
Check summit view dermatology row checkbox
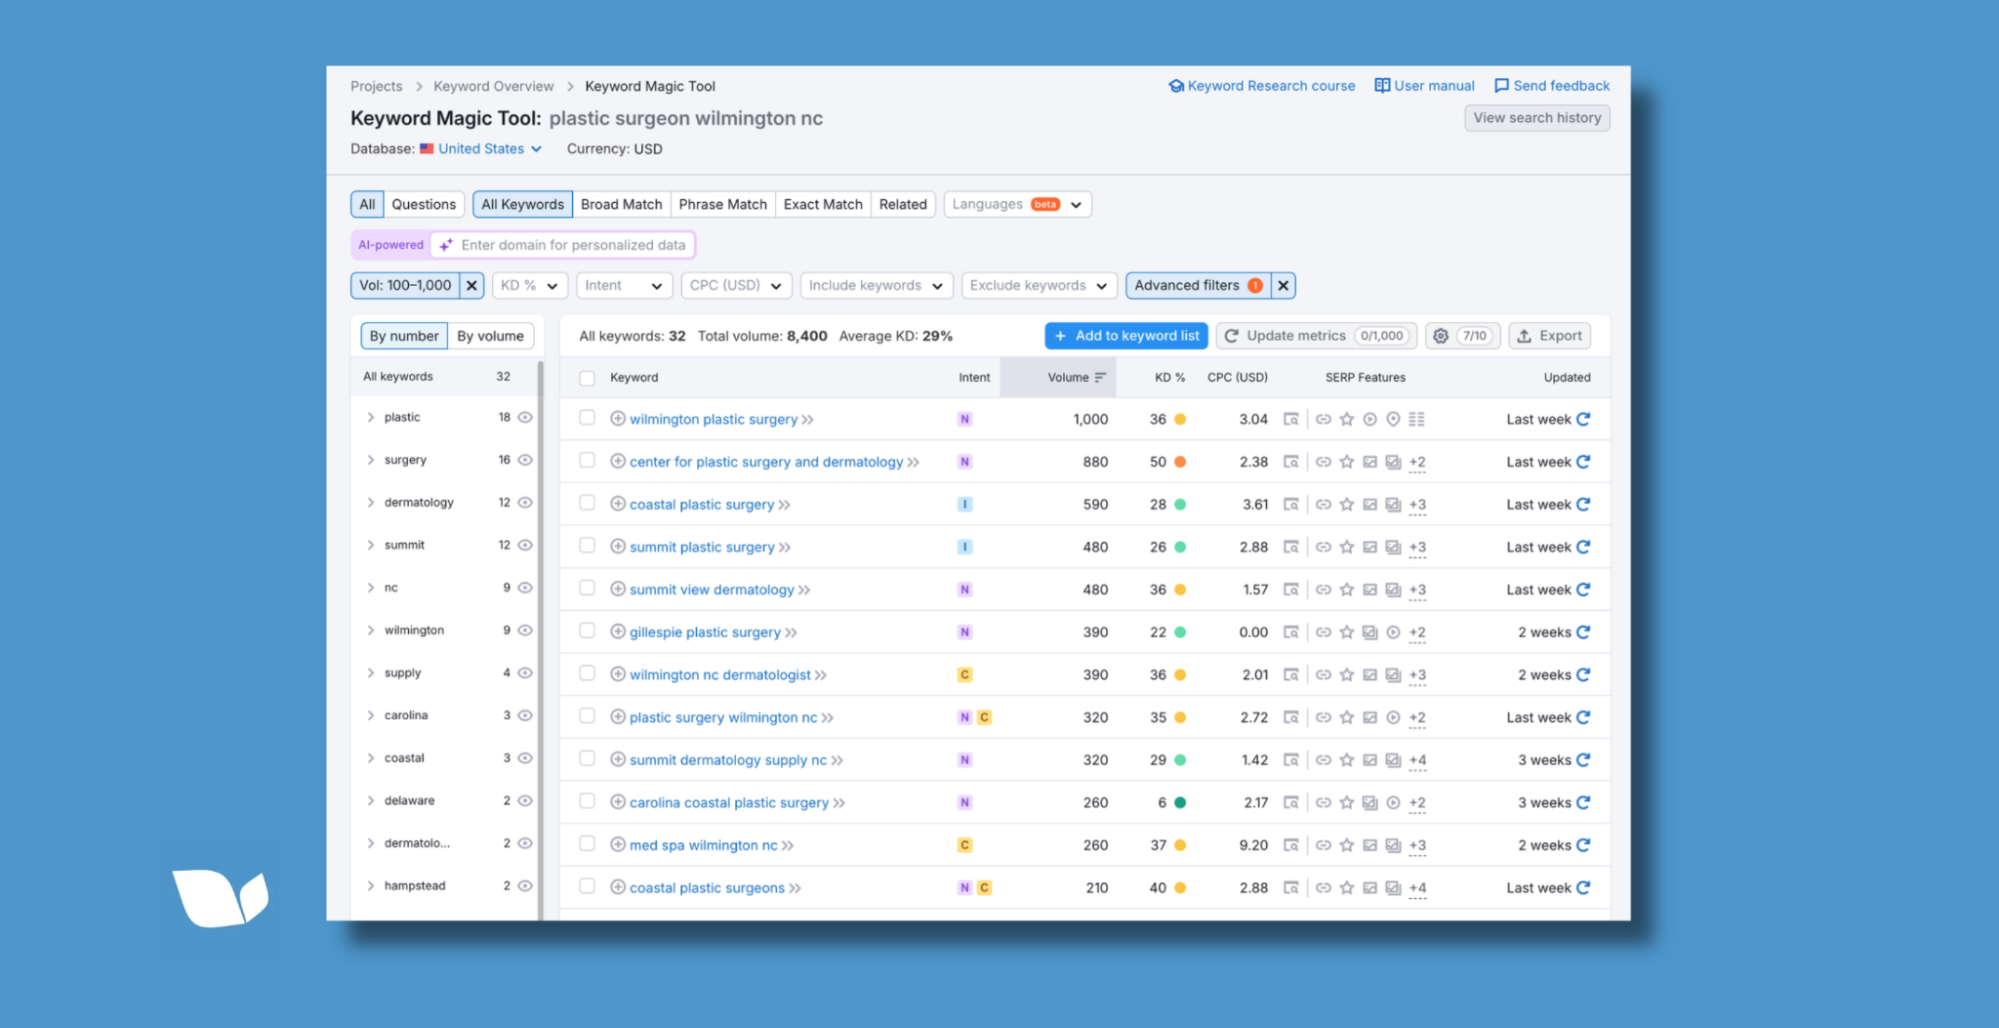pyautogui.click(x=587, y=589)
